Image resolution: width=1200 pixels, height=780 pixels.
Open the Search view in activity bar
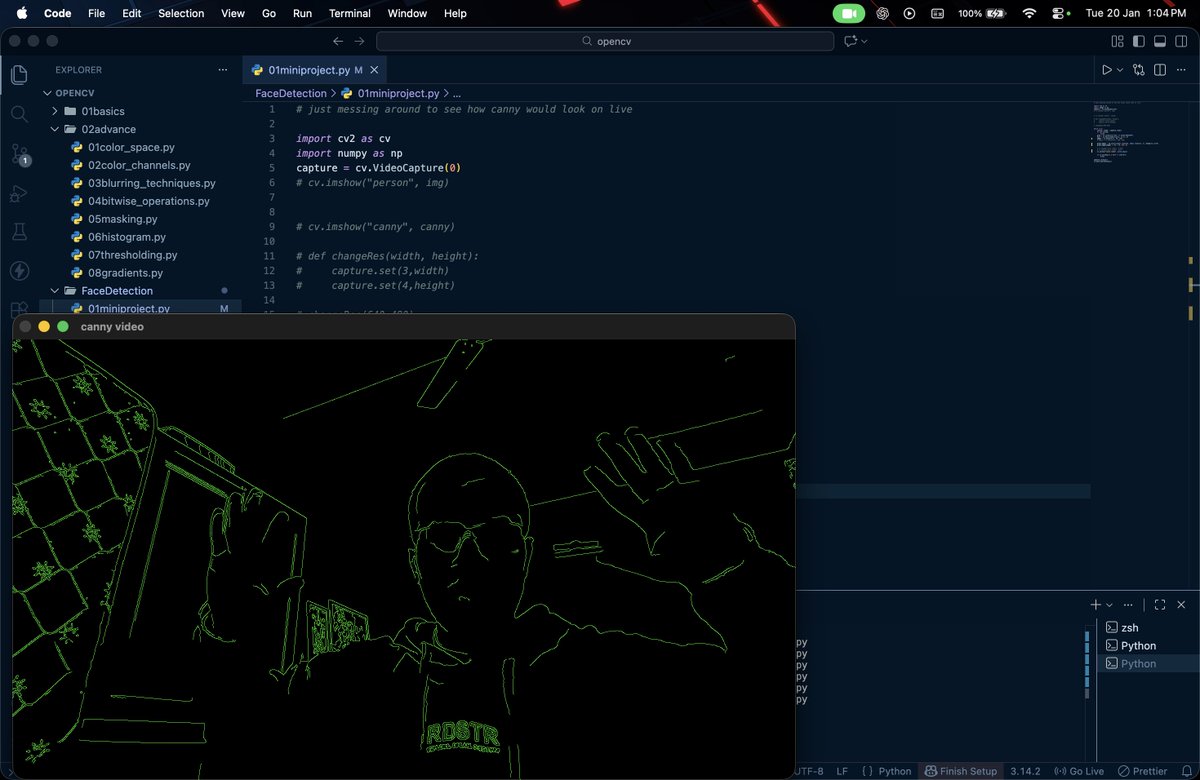(x=19, y=114)
